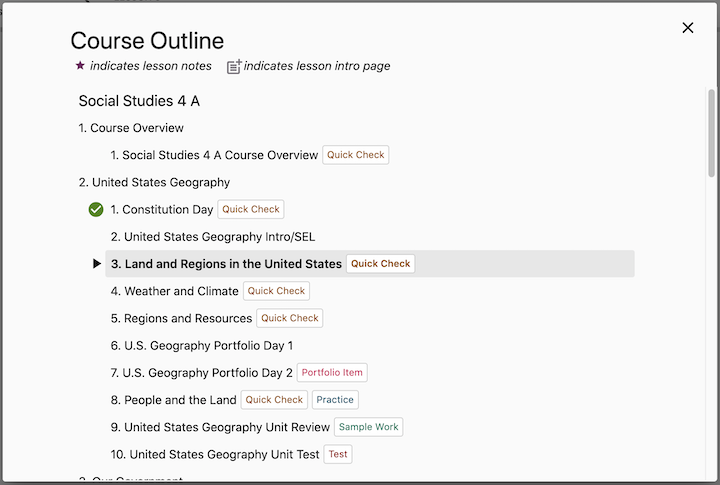The width and height of the screenshot is (720, 485).
Task: Open the Constitution Day lesson
Action: pos(162,210)
